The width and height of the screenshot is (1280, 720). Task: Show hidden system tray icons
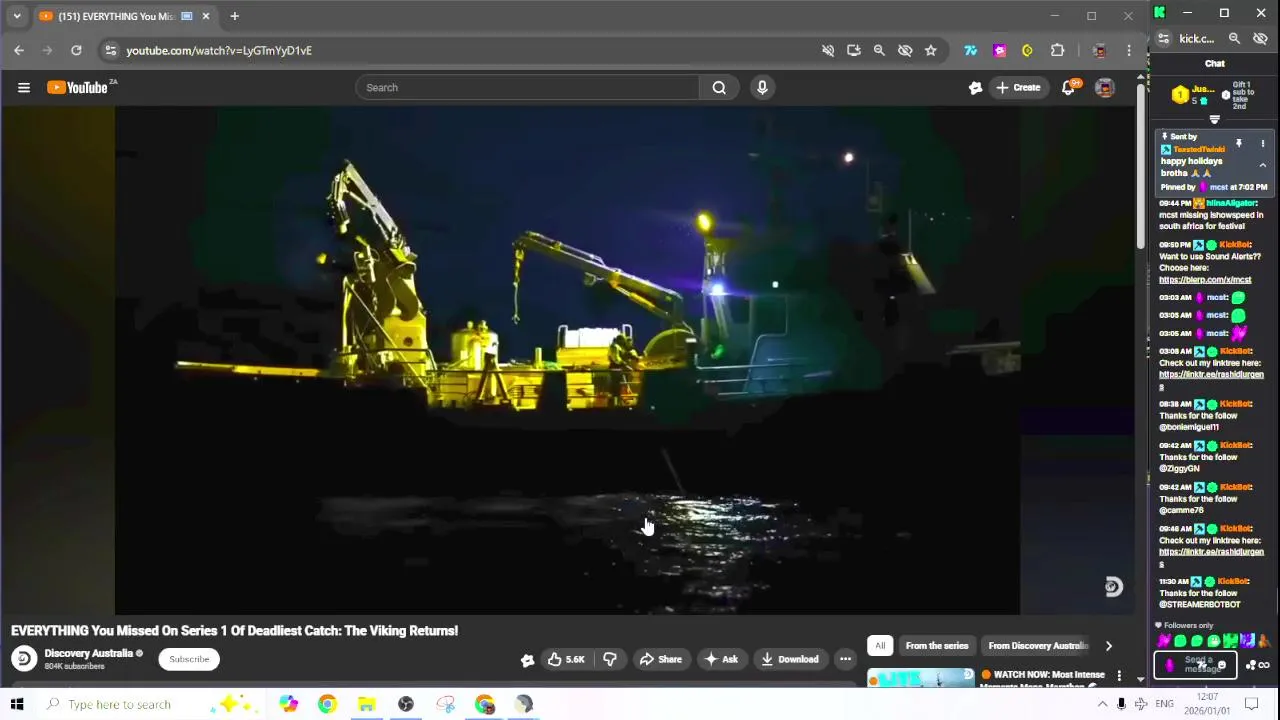1102,704
